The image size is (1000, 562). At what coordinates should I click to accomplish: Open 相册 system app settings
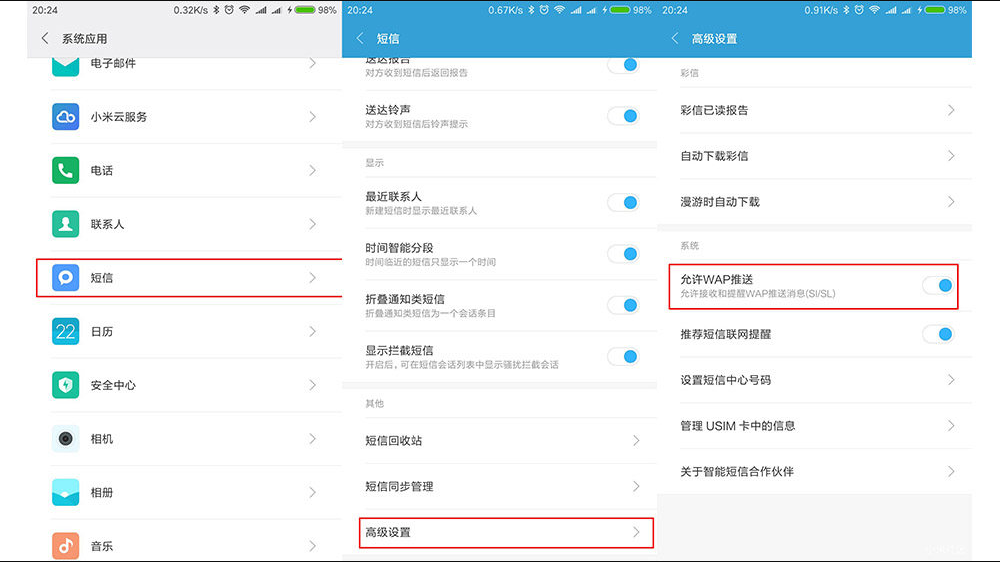point(184,492)
